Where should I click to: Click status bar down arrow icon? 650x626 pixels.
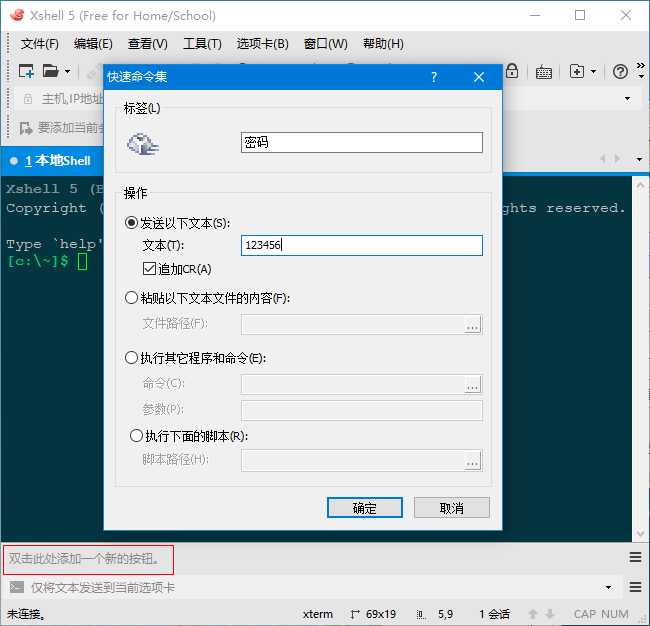(550, 614)
